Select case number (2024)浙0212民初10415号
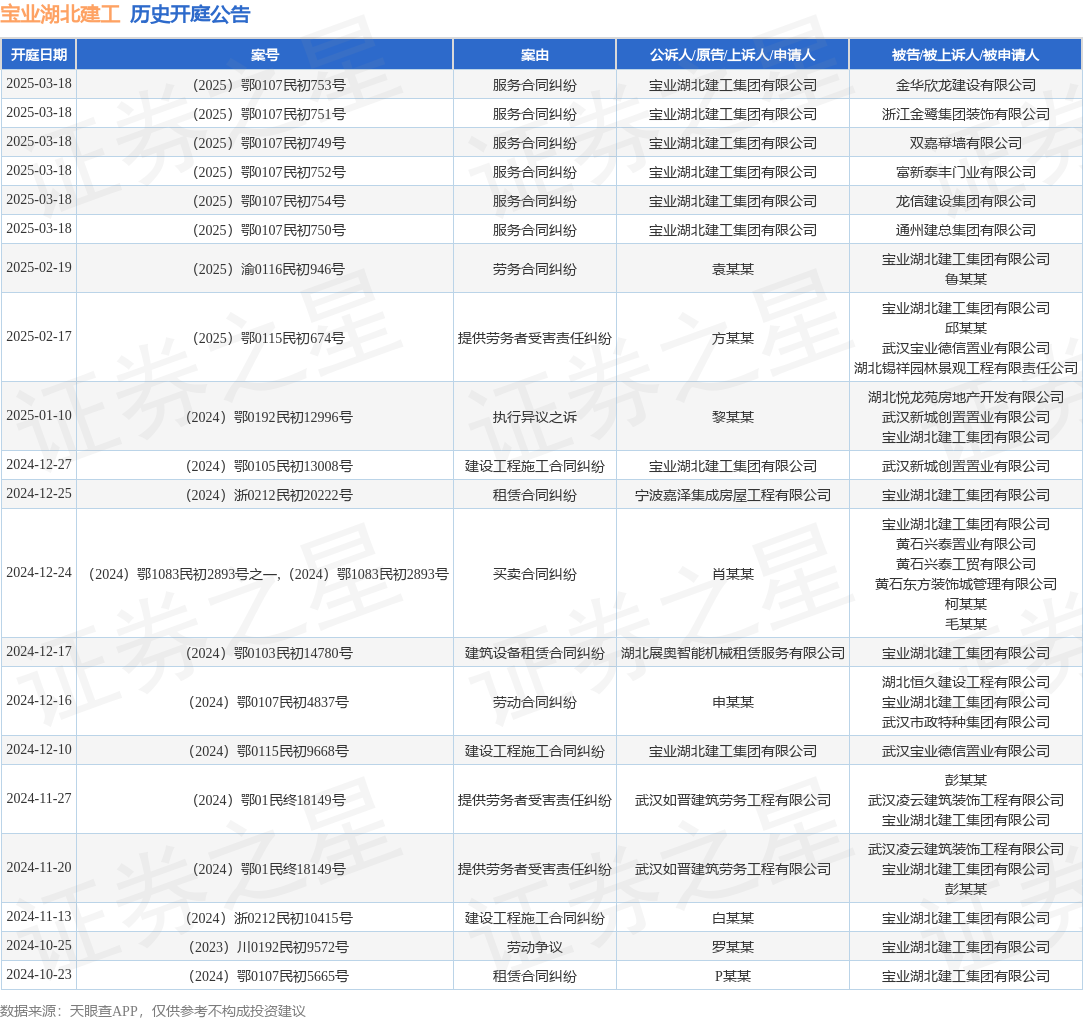Image resolution: width=1083 pixels, height=1020 pixels. (269, 918)
